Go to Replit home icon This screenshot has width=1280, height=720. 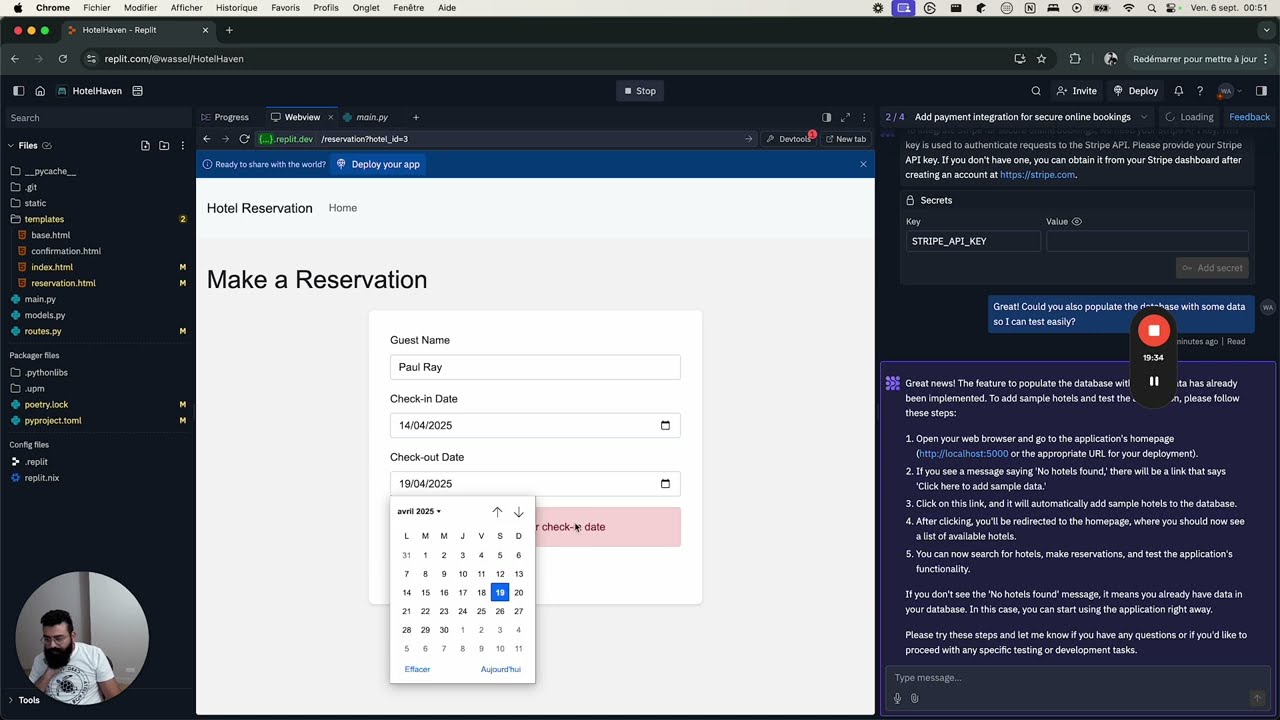pyautogui.click(x=40, y=91)
